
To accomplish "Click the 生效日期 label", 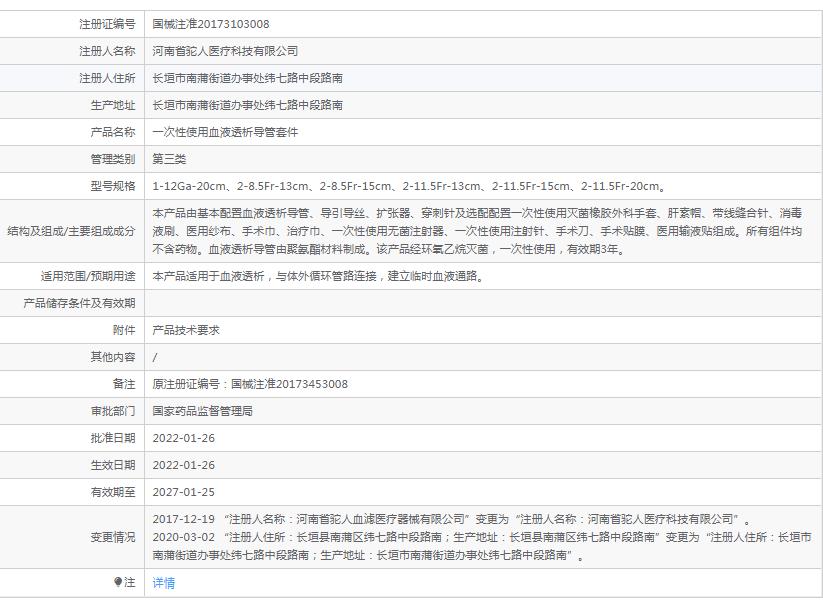I will click(113, 465).
